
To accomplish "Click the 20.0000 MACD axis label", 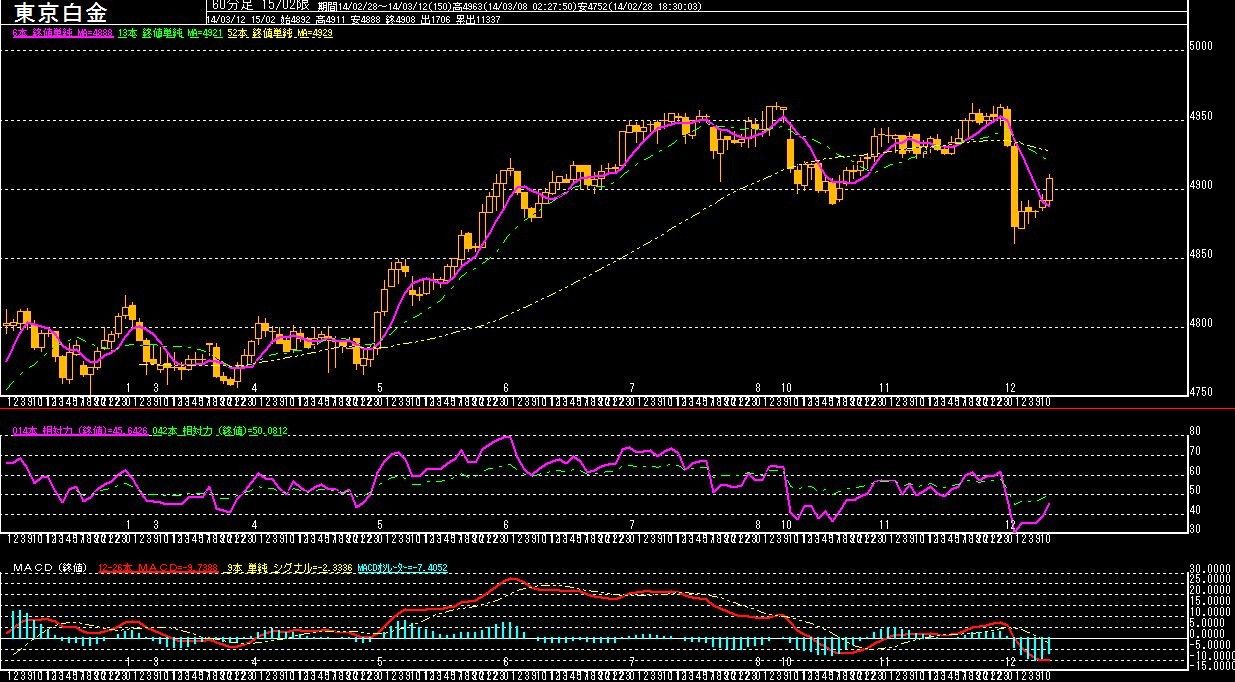I will 1208,588.
